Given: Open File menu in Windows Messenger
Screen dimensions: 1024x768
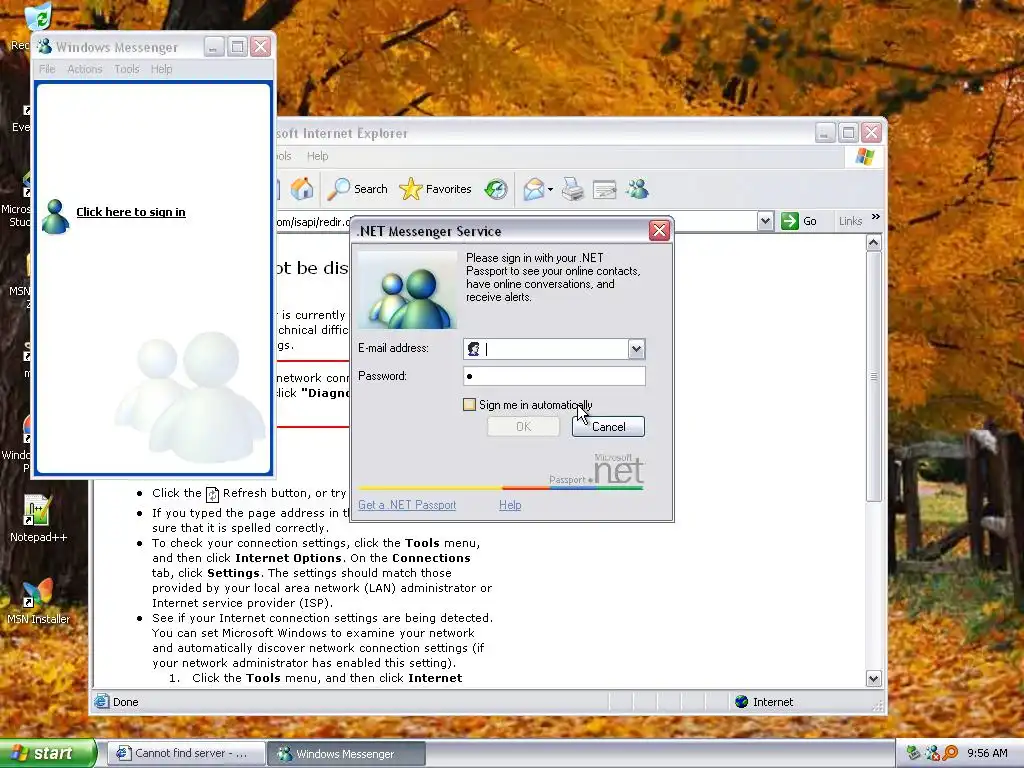Looking at the screenshot, I should click(x=47, y=69).
